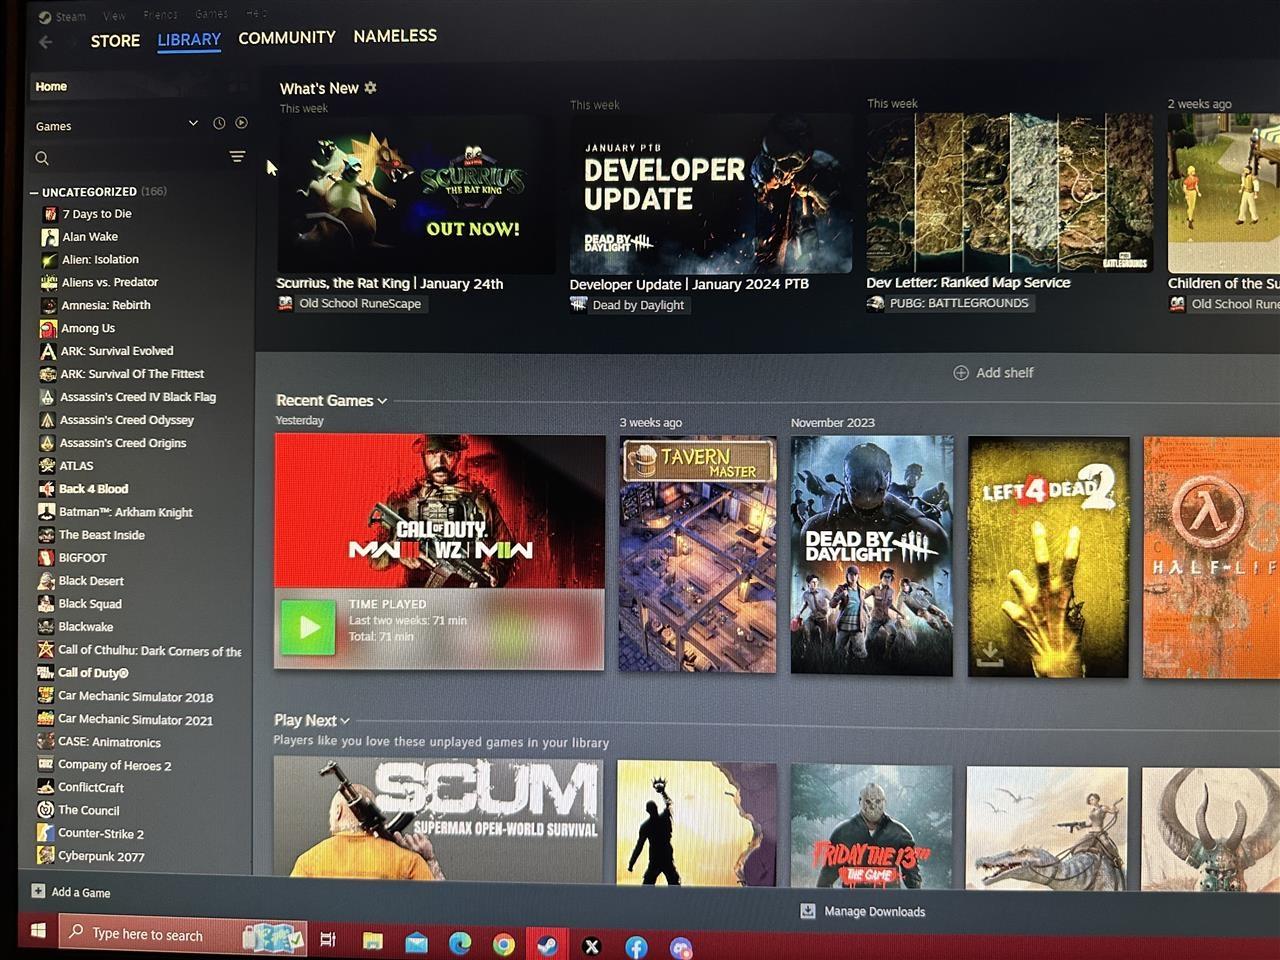Show recent games clock icon
This screenshot has height=960, width=1280.
click(x=219, y=123)
